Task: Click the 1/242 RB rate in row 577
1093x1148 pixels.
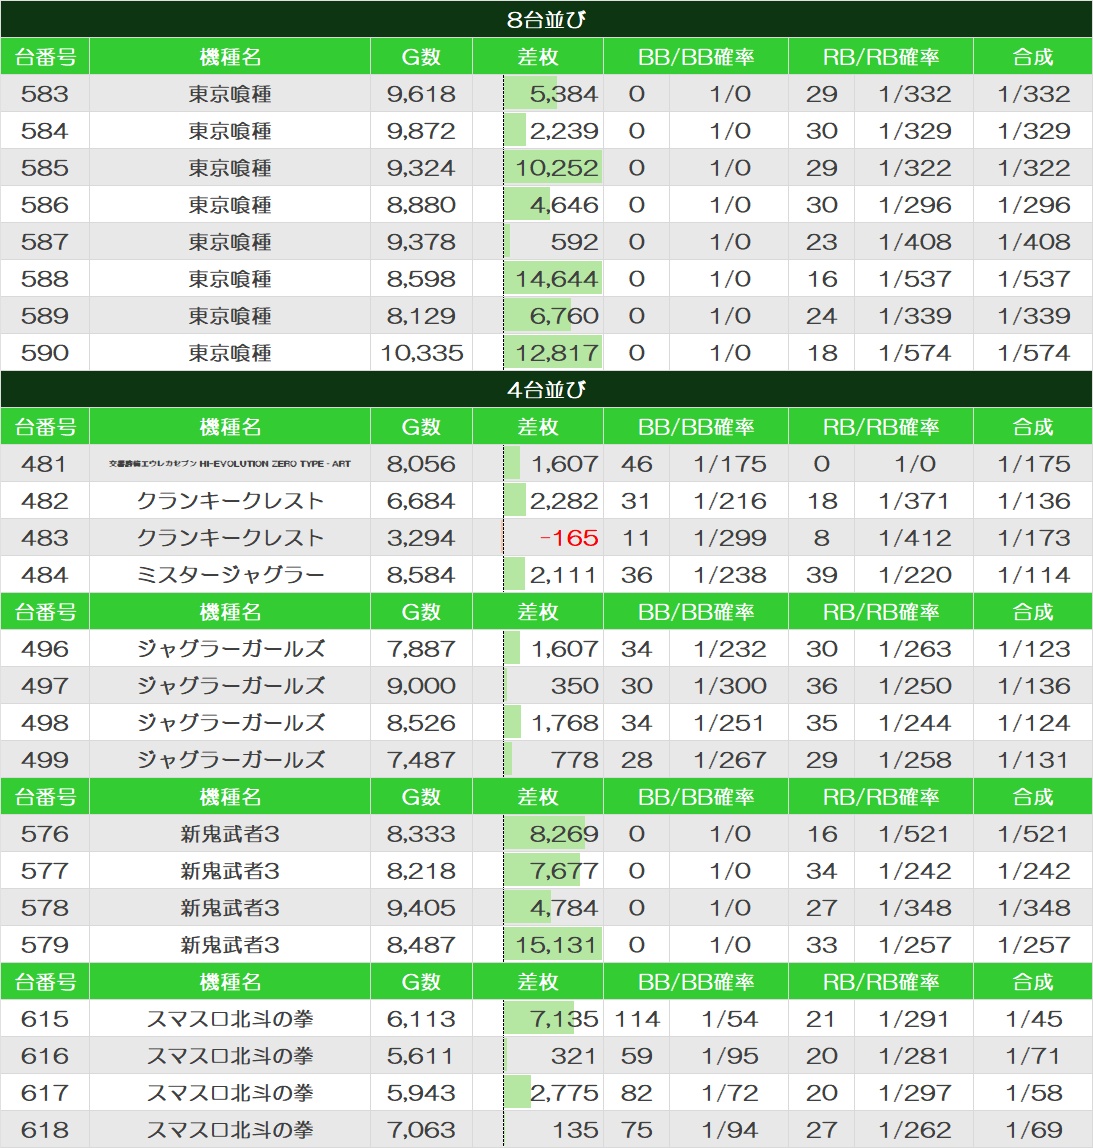Action: tap(914, 871)
